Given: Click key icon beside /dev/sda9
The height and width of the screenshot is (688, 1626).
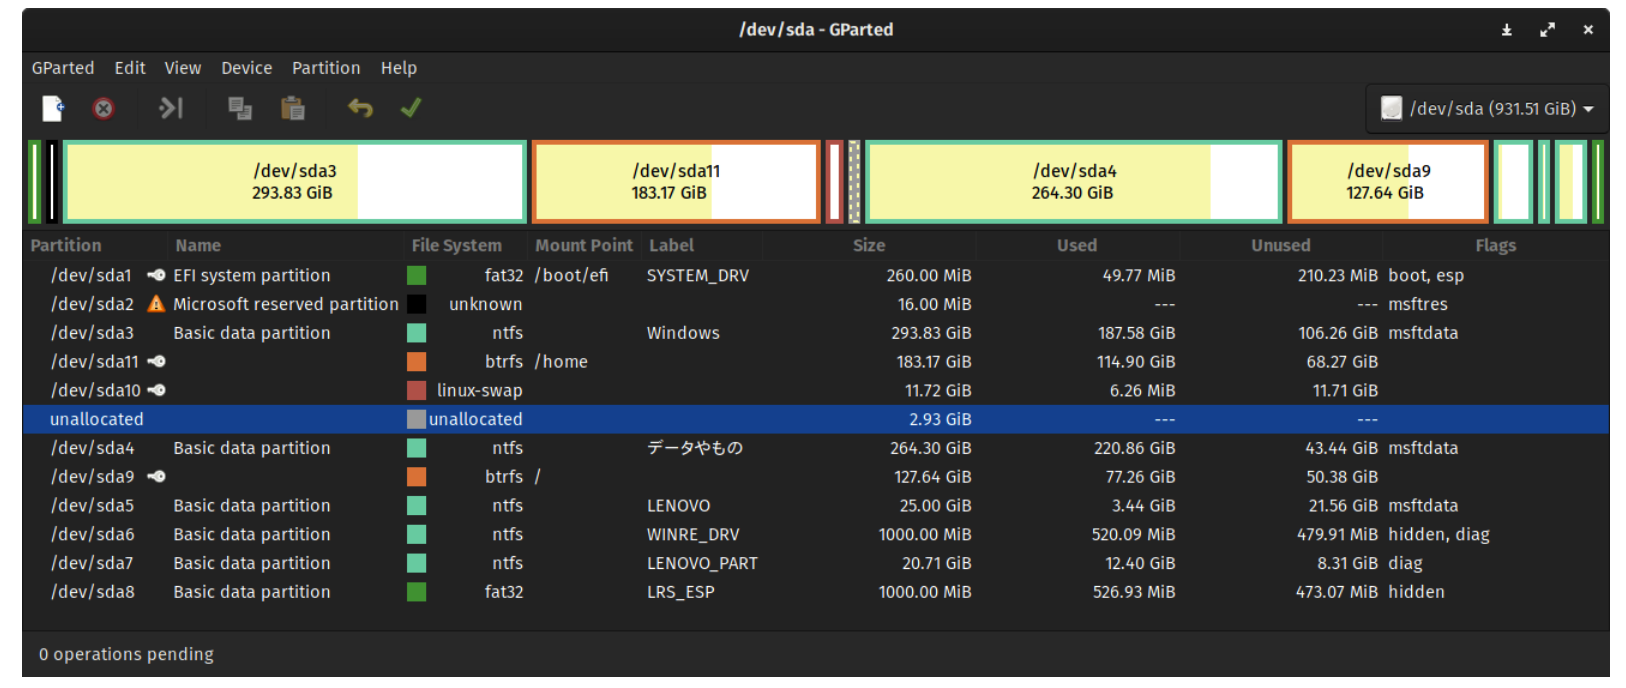Looking at the screenshot, I should [x=157, y=477].
